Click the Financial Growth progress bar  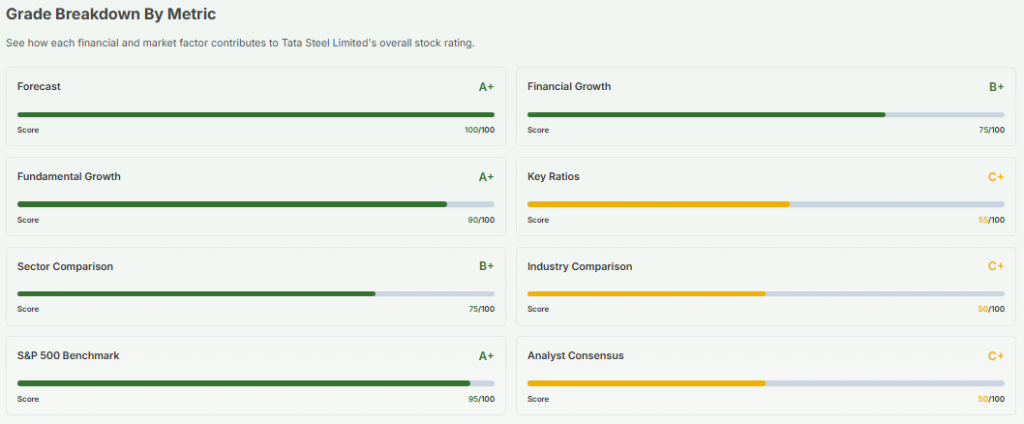tap(765, 115)
